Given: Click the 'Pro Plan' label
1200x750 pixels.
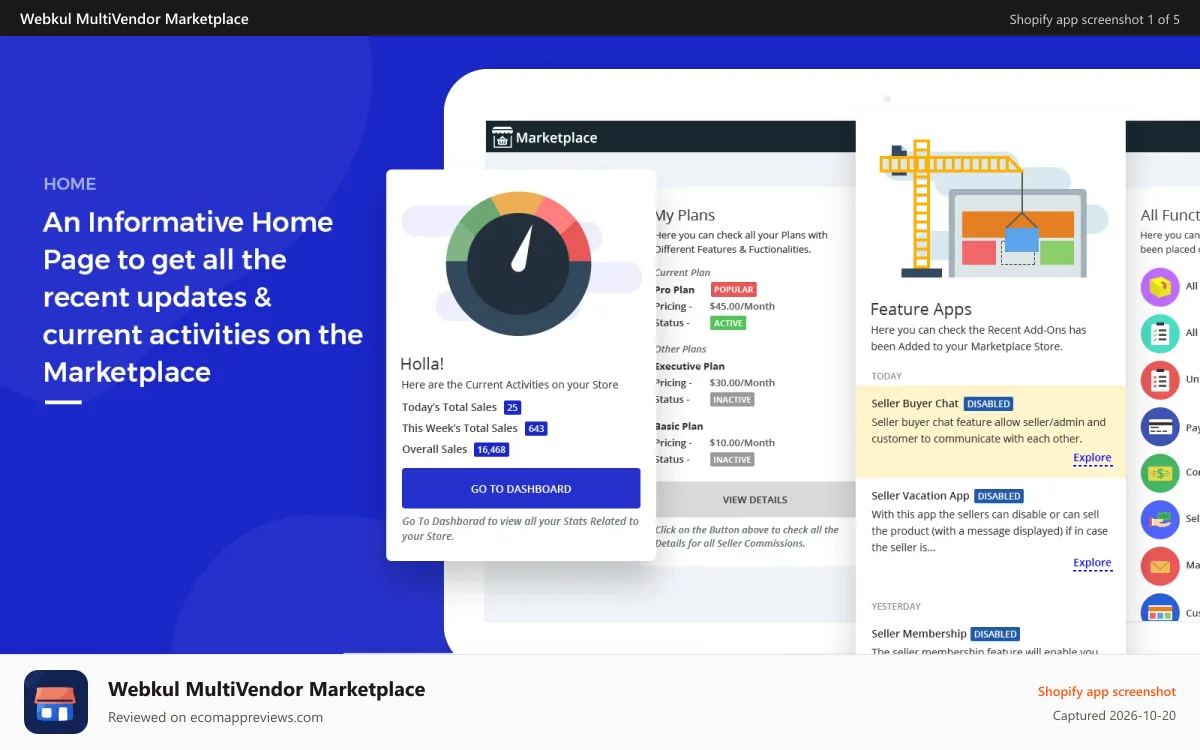Looking at the screenshot, I should pos(675,290).
